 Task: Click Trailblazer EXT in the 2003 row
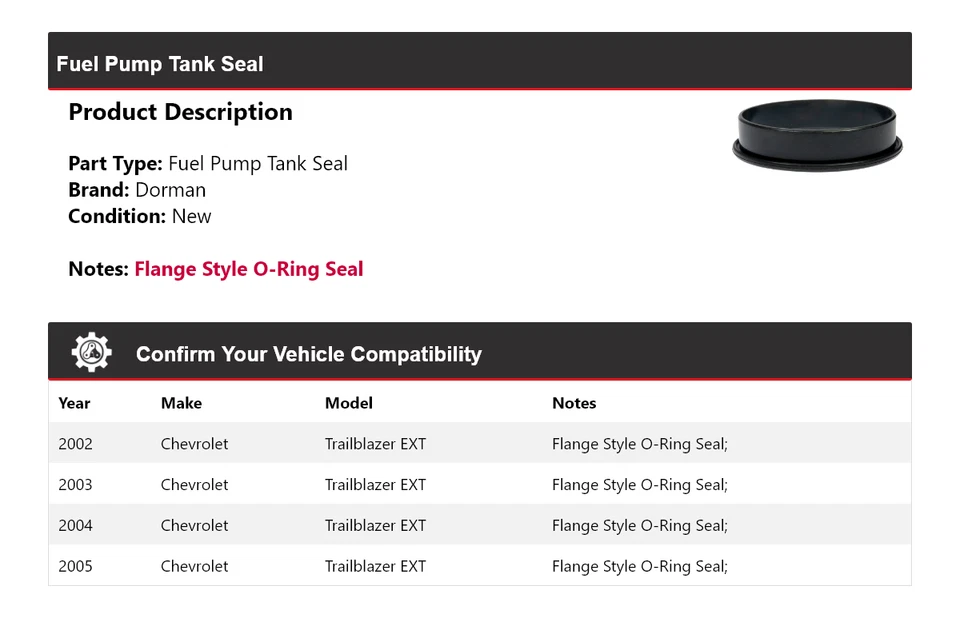click(x=375, y=485)
